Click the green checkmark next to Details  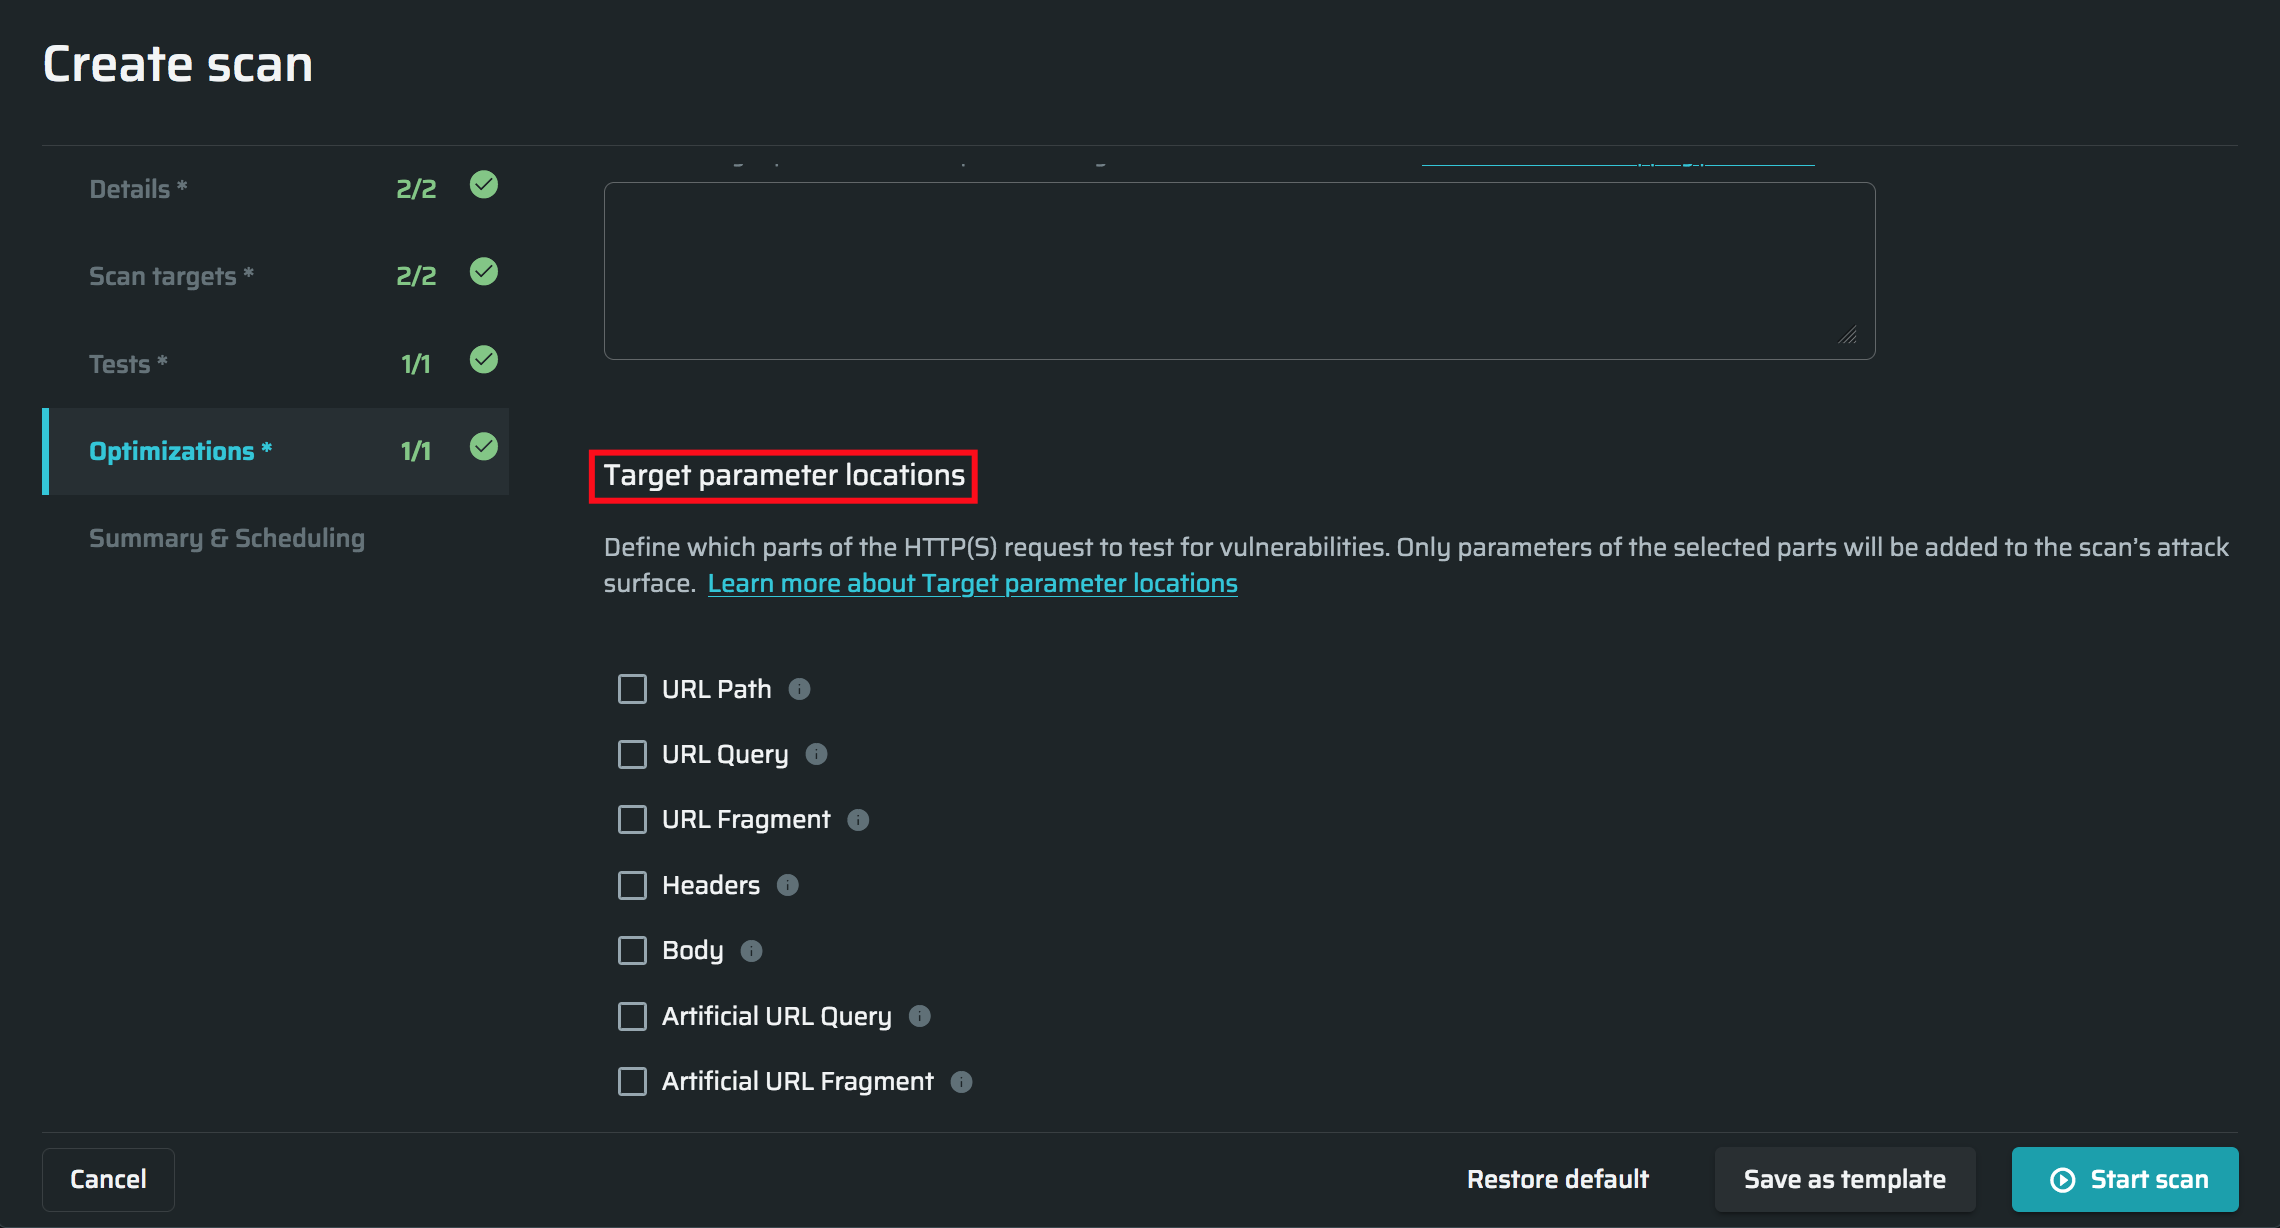pos(484,185)
